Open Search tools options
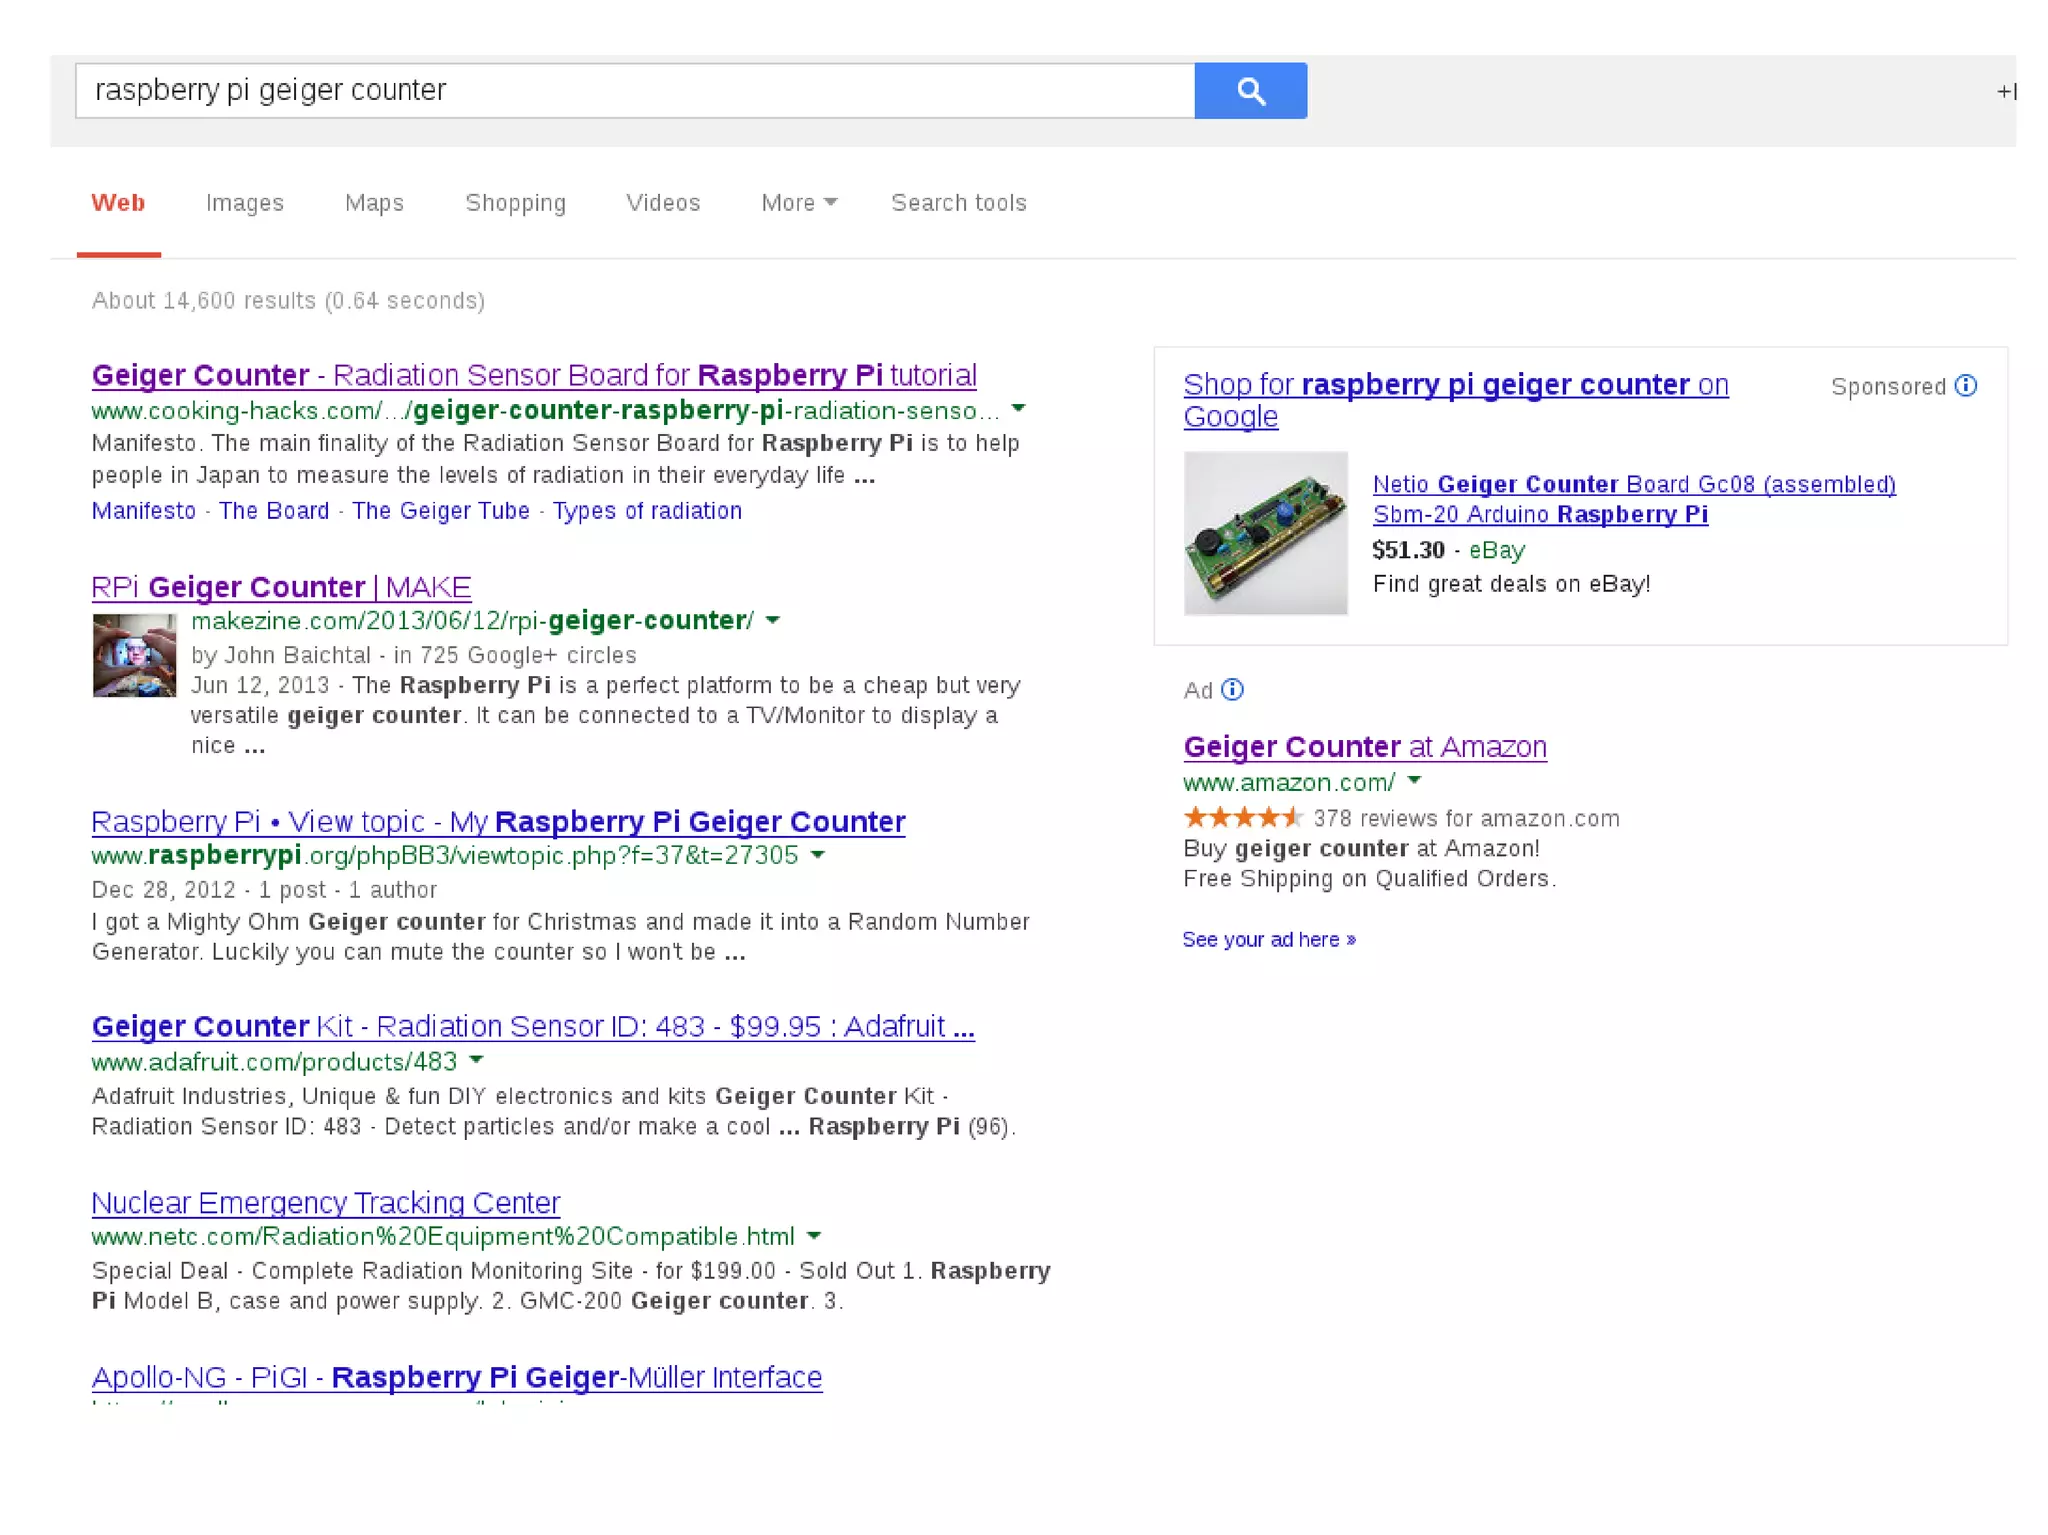 pyautogui.click(x=958, y=203)
